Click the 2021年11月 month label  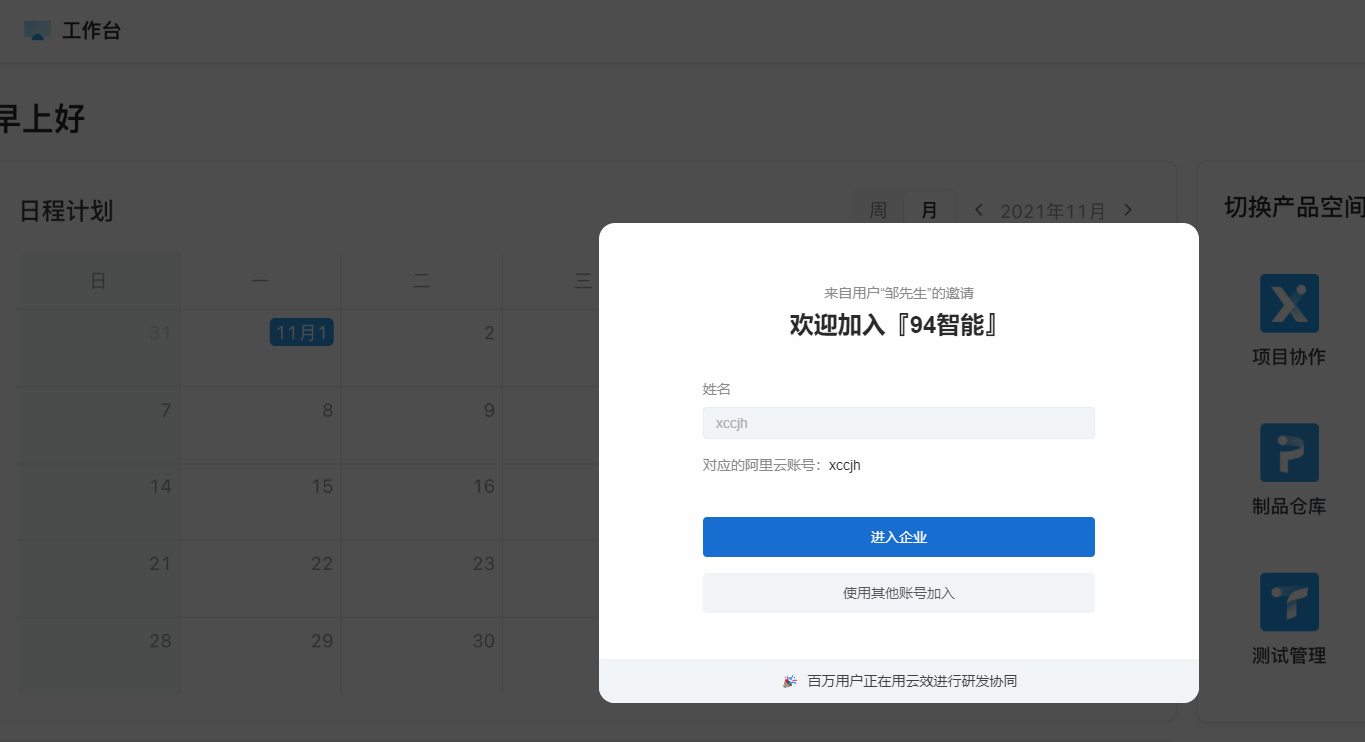point(1053,211)
